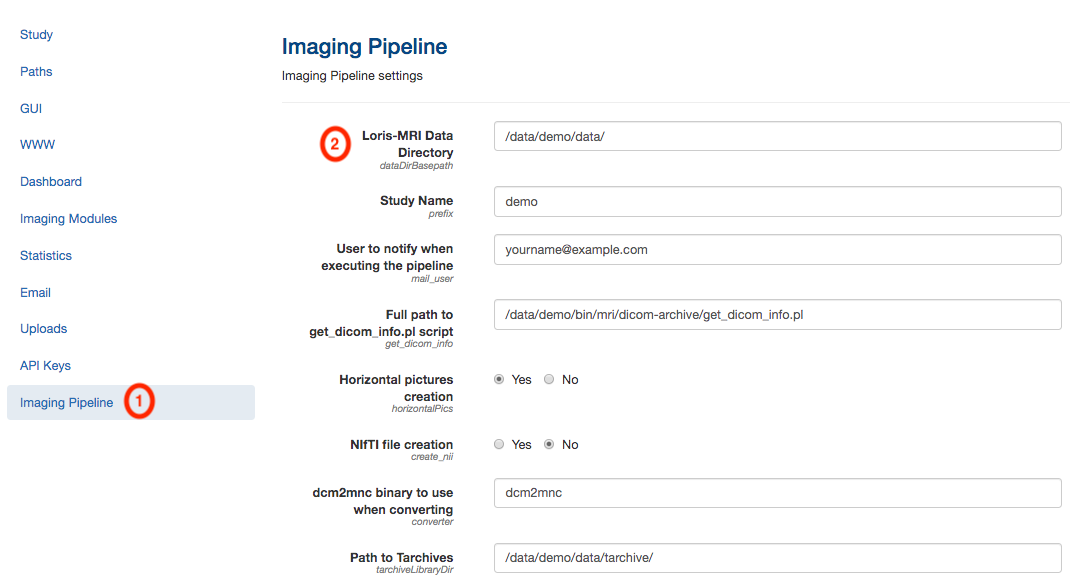This screenshot has height=588, width=1070.
Task: Set Horizontal pictures creation to Yes
Action: coord(499,379)
